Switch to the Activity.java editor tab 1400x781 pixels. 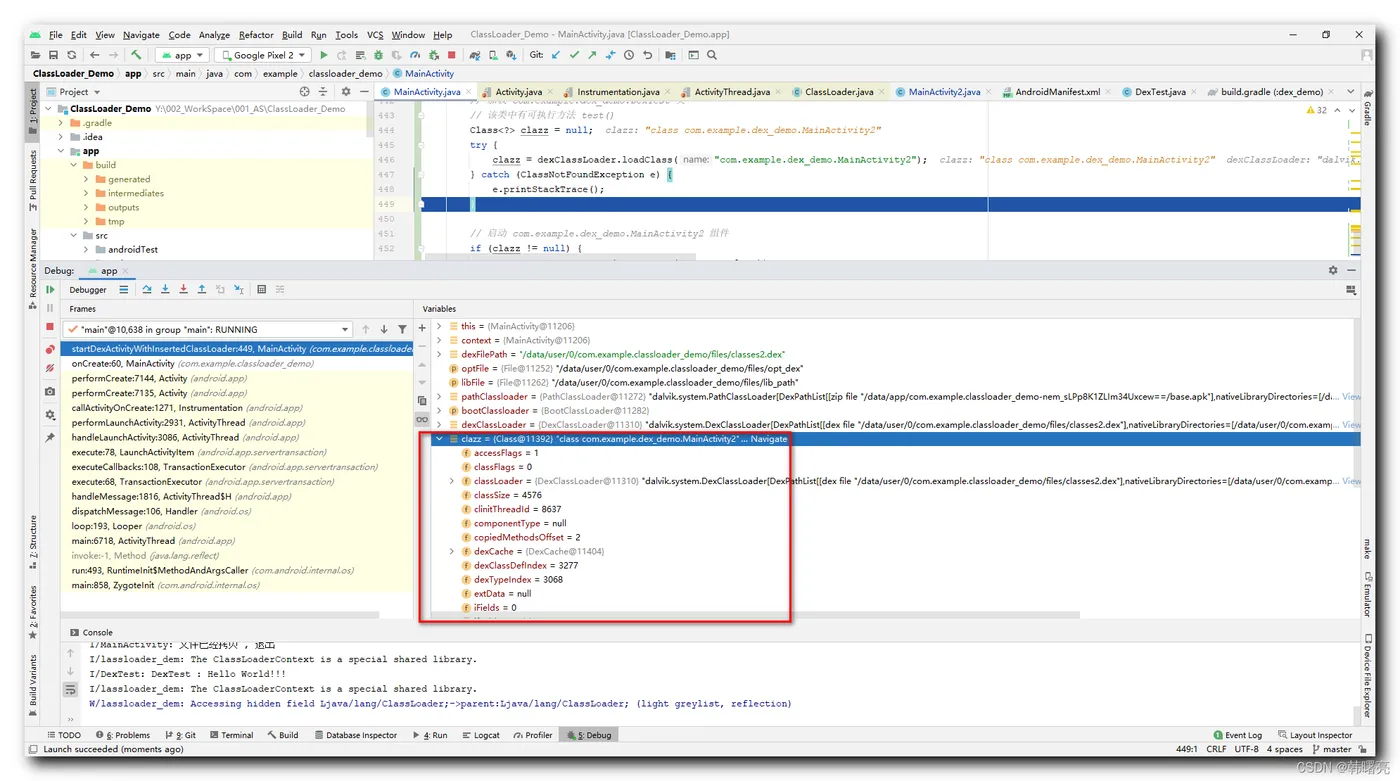click(x=518, y=92)
